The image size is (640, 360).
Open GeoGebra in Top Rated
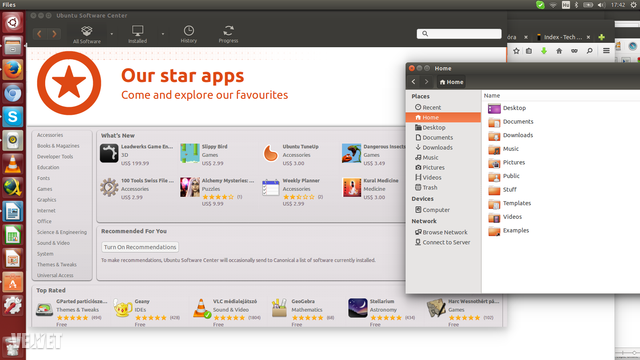(304, 312)
